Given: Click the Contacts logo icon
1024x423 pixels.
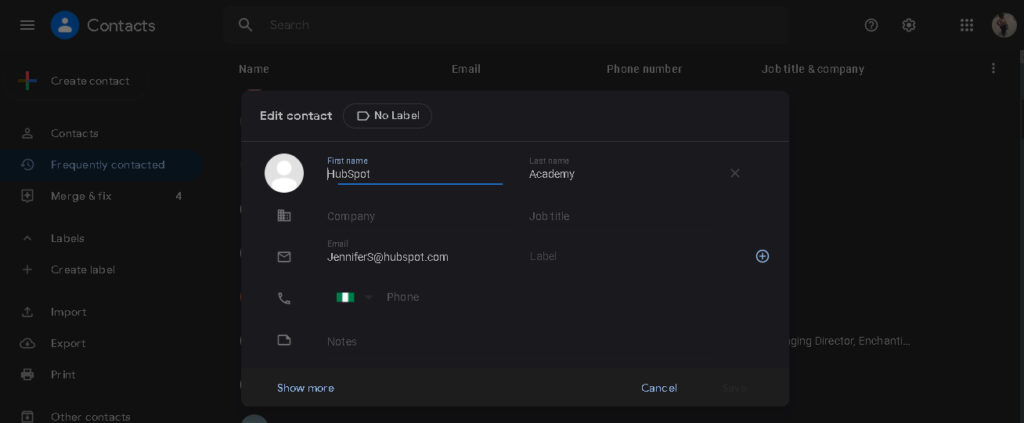Looking at the screenshot, I should pos(65,25).
